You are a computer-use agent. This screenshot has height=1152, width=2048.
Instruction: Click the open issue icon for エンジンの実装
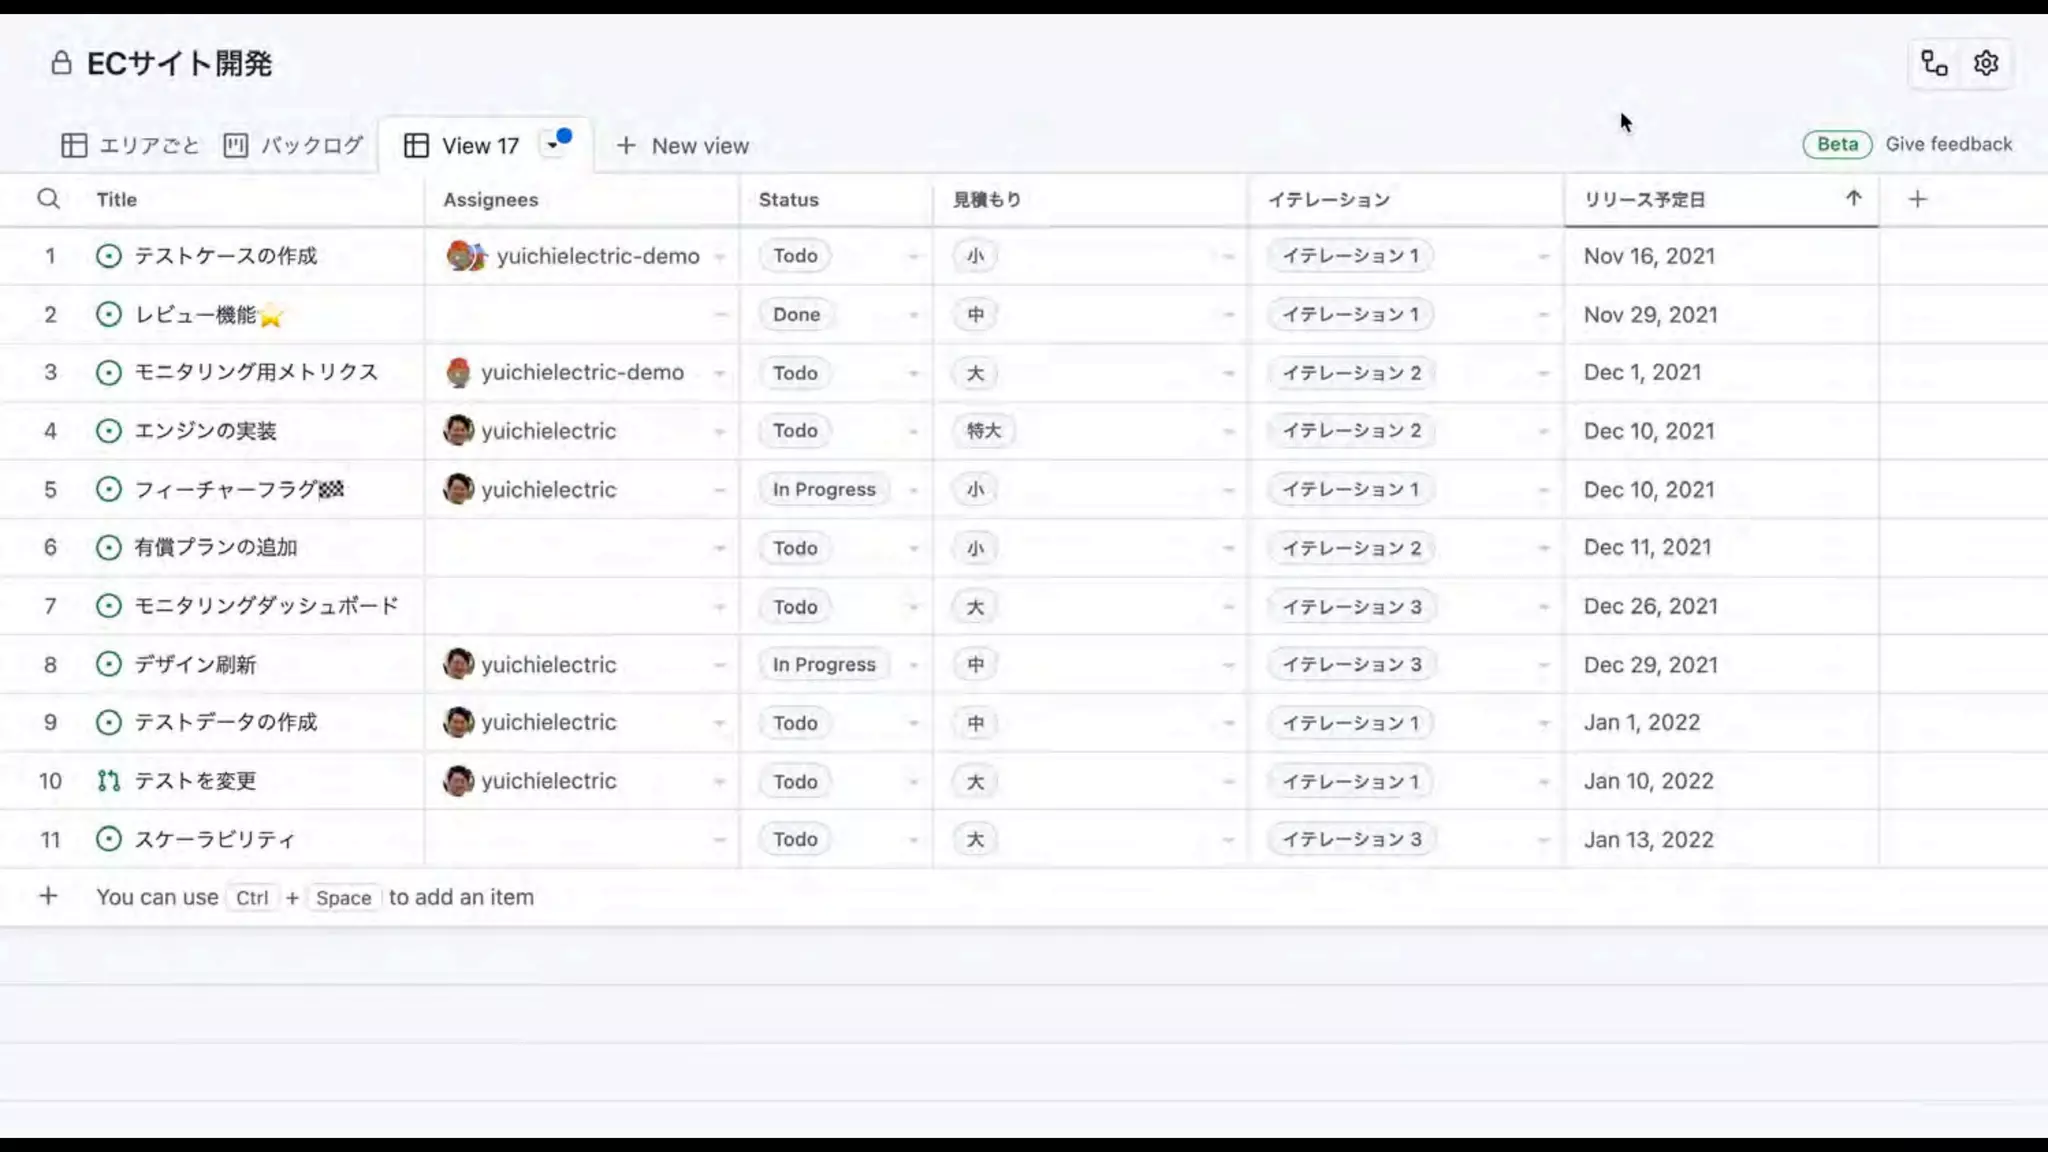point(108,431)
